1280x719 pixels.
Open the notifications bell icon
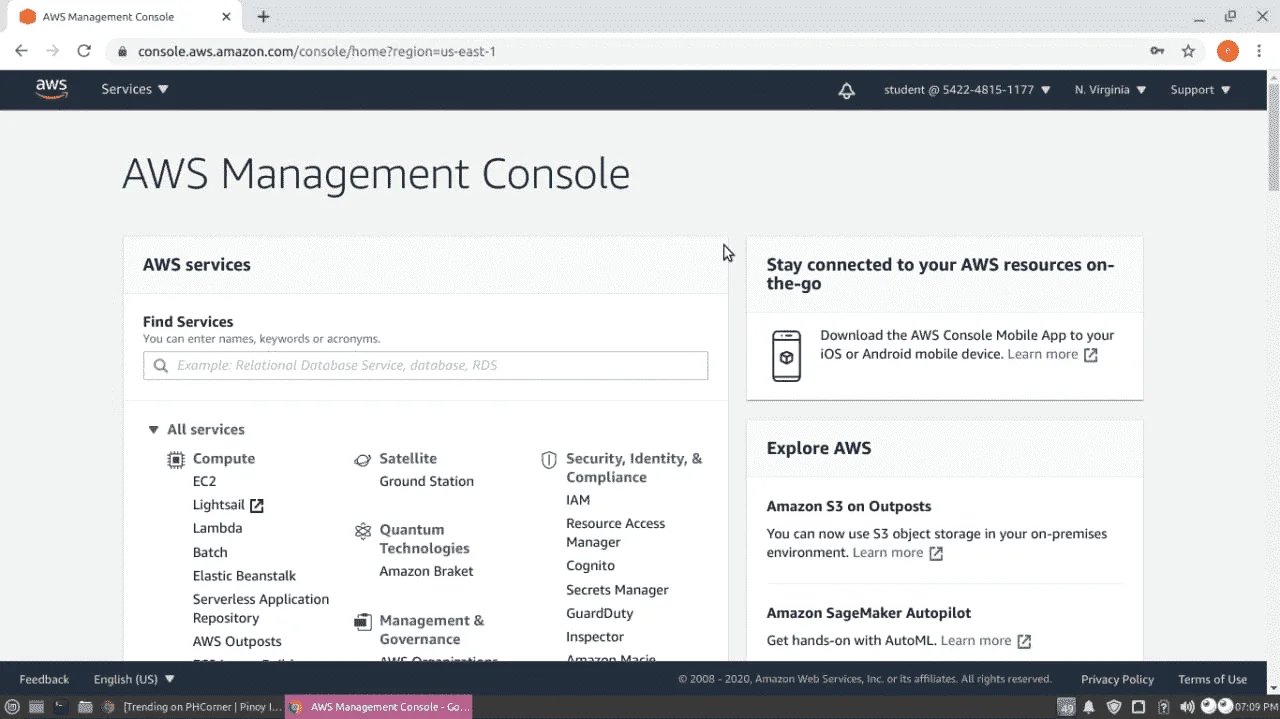[x=846, y=90]
